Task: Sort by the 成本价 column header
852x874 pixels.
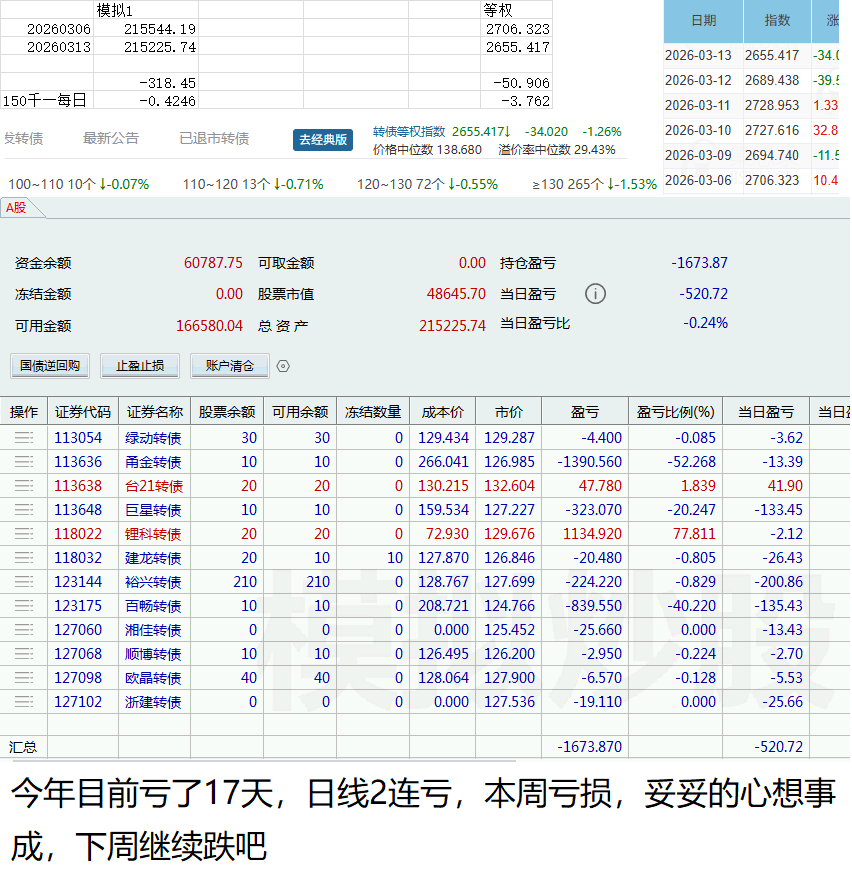Action: (x=442, y=412)
